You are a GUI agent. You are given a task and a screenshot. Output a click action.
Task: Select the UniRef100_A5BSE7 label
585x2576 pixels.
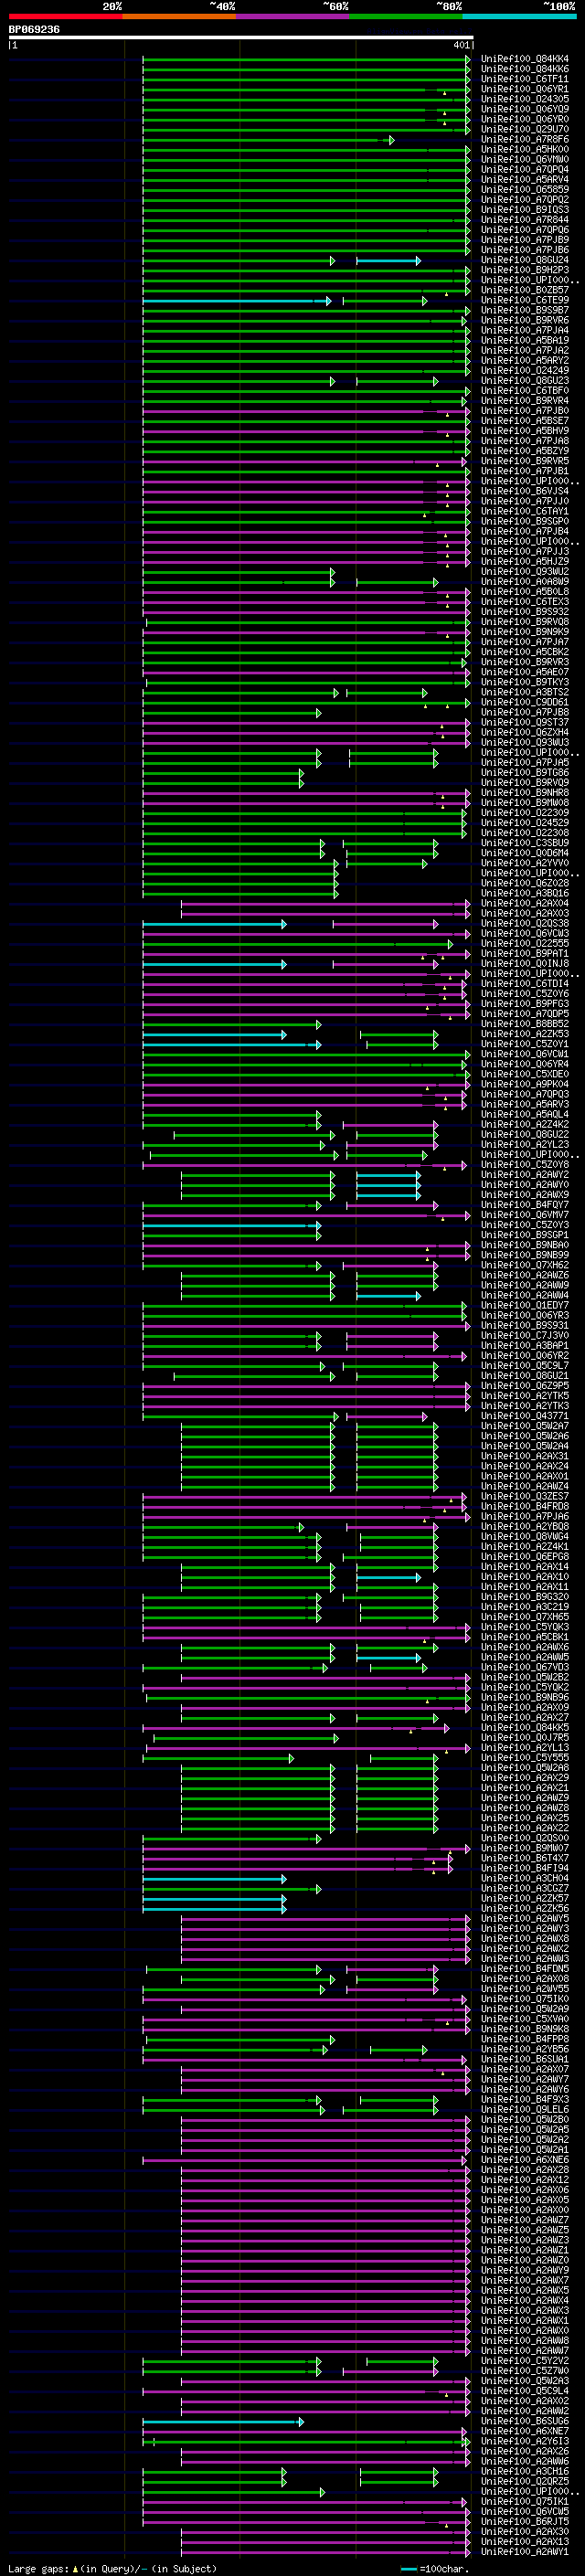[525, 421]
